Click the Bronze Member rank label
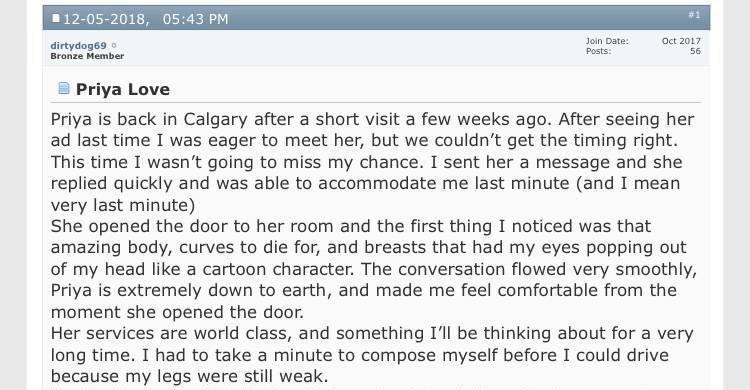This screenshot has width=750, height=390. tap(87, 56)
